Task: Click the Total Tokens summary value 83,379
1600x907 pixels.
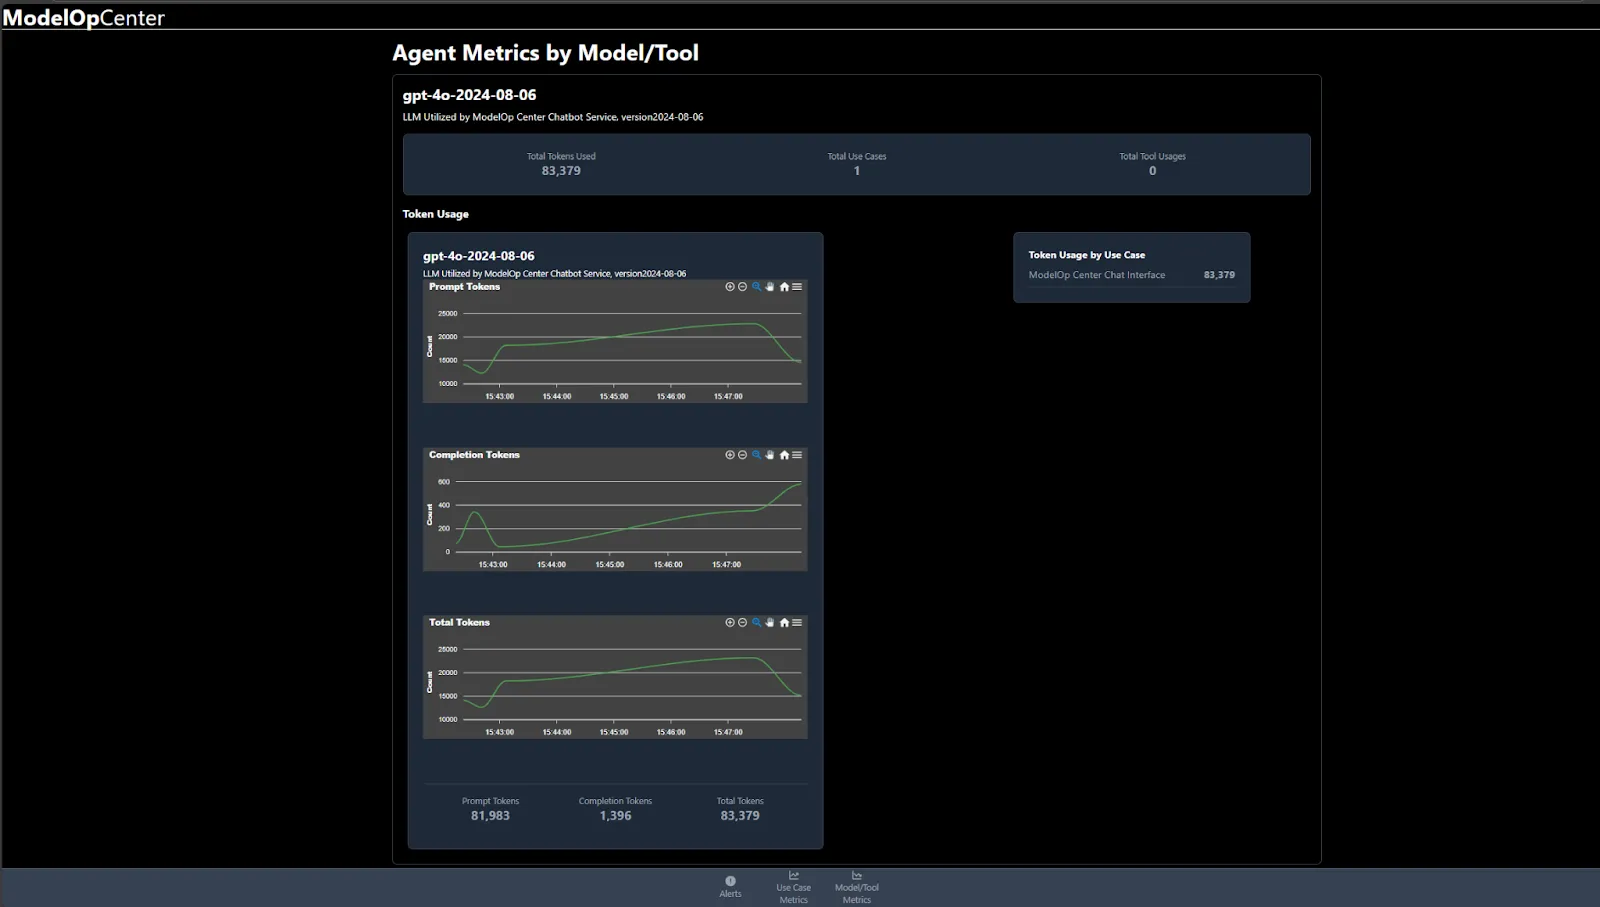Action: (740, 816)
